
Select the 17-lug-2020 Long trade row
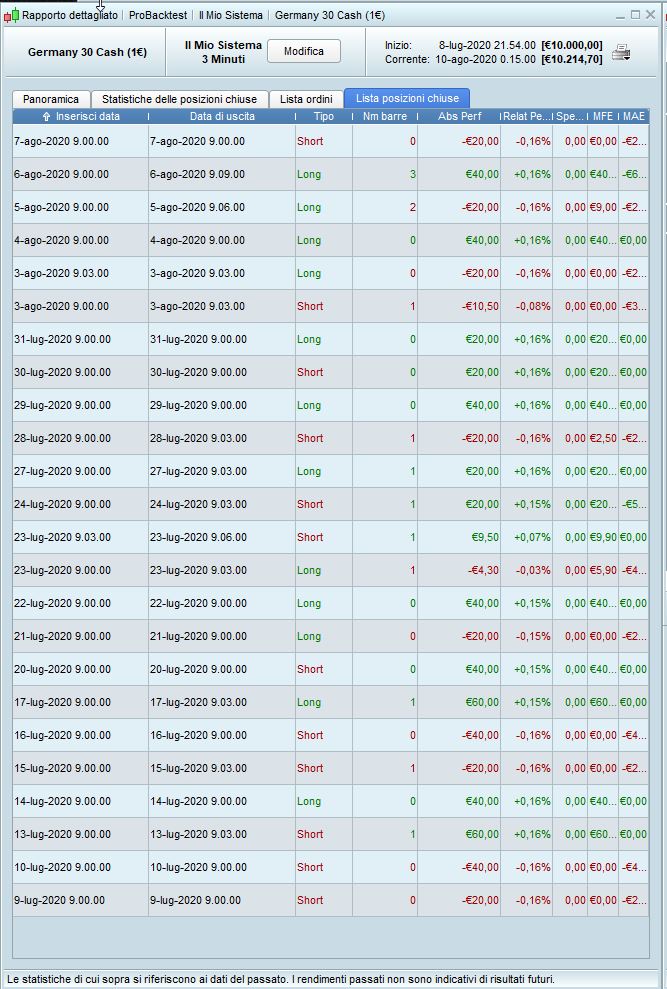pos(200,702)
